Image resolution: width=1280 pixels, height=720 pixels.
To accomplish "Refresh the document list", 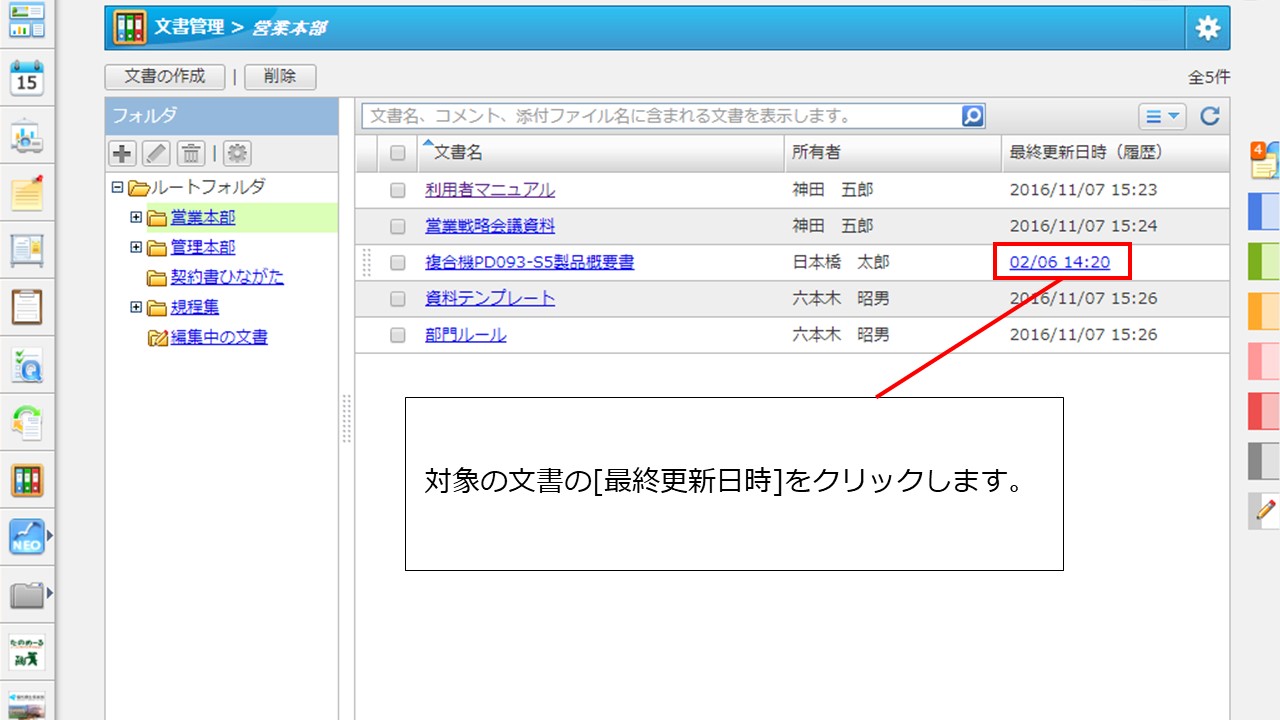I will tap(1210, 116).
